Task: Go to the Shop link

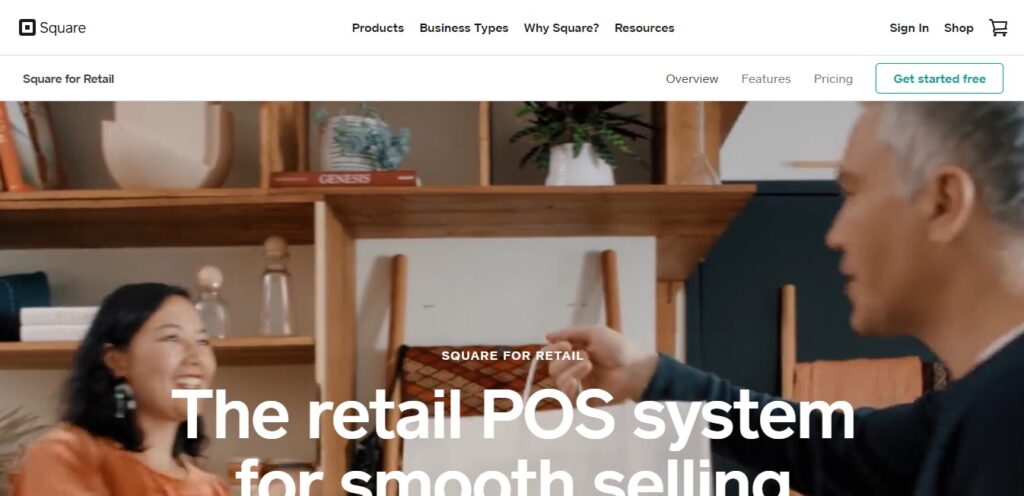Action: [x=958, y=28]
